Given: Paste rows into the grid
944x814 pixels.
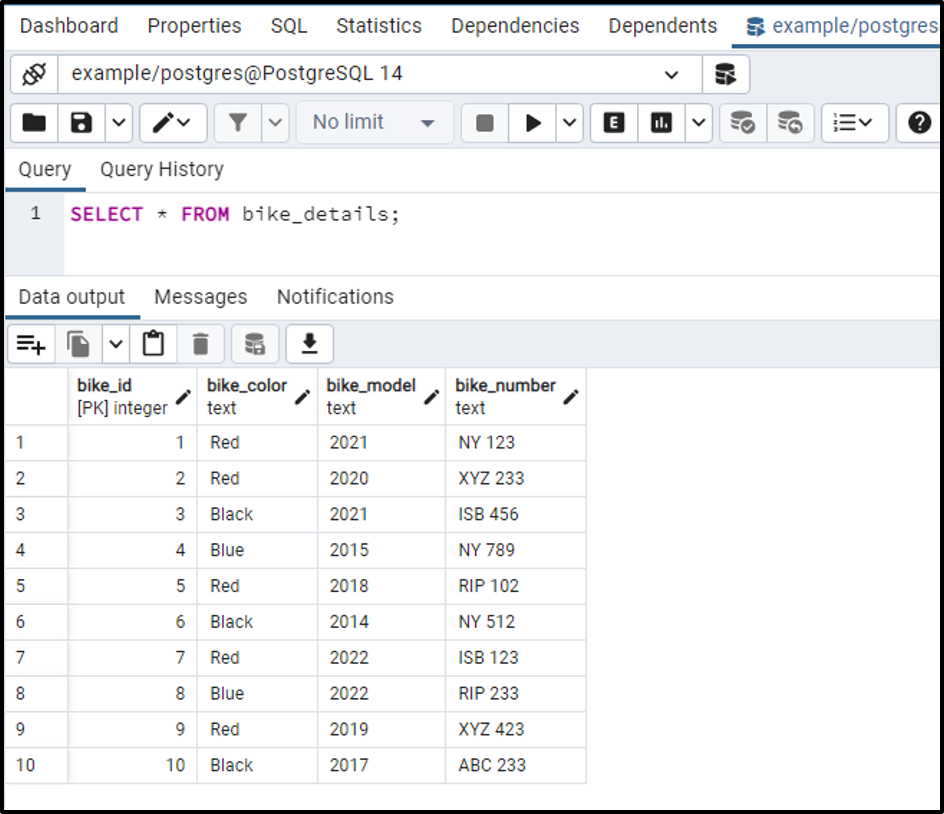Looking at the screenshot, I should tap(153, 343).
